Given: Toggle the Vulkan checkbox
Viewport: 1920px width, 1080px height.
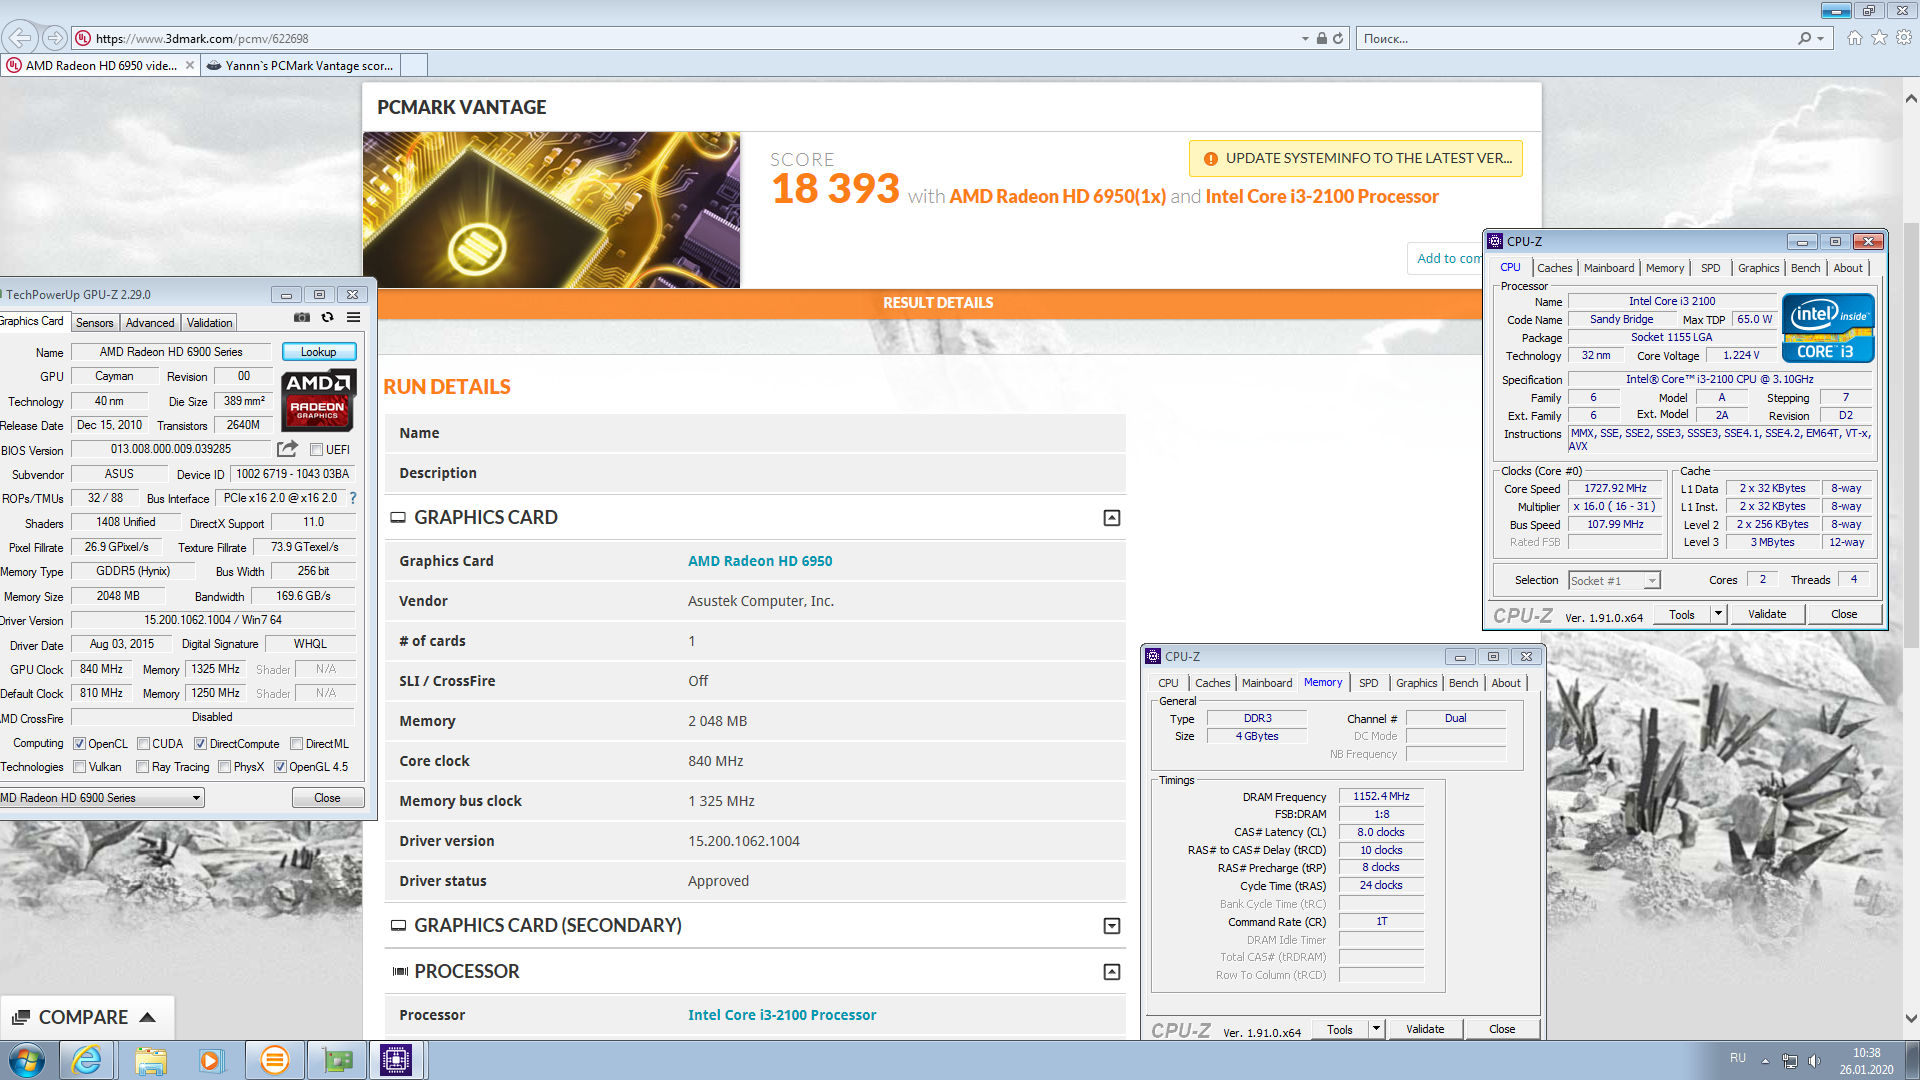Looking at the screenshot, I should click(x=80, y=767).
